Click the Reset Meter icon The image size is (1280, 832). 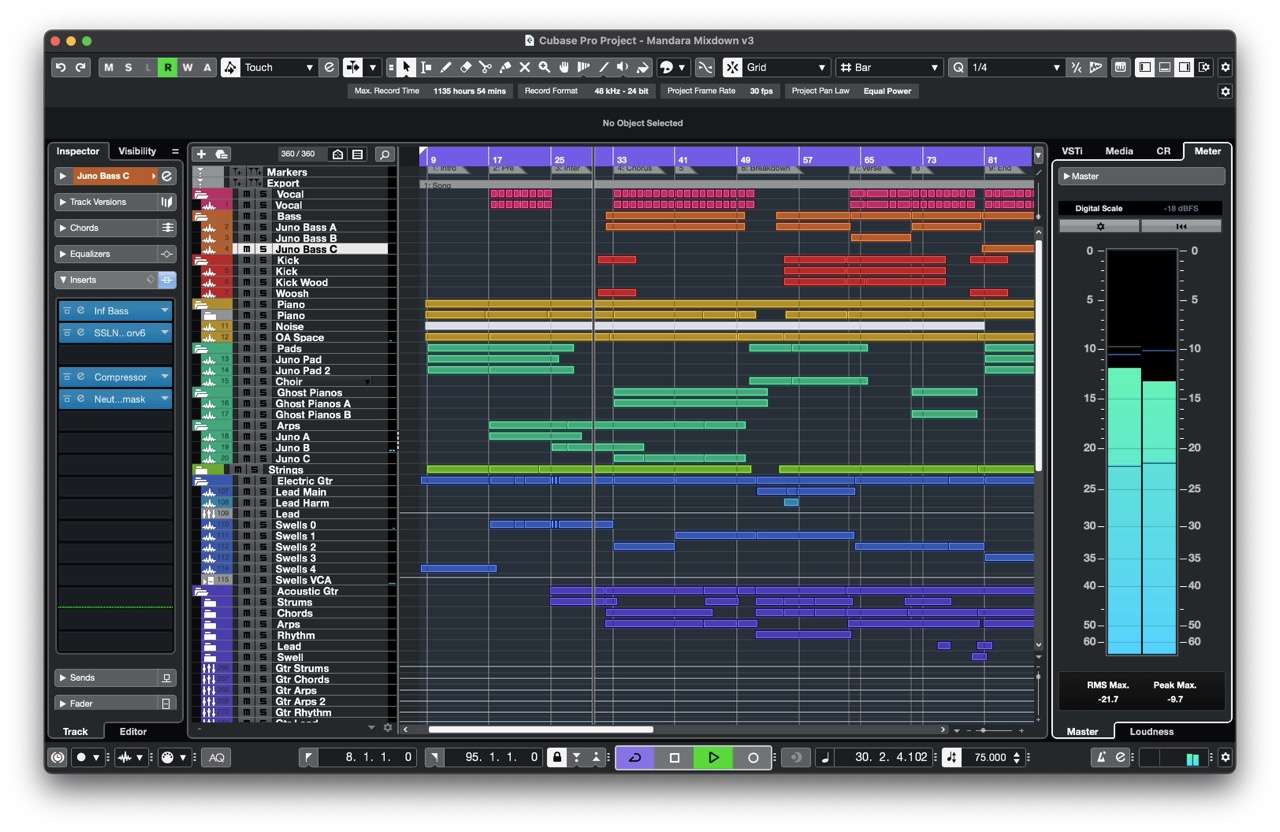click(1181, 227)
